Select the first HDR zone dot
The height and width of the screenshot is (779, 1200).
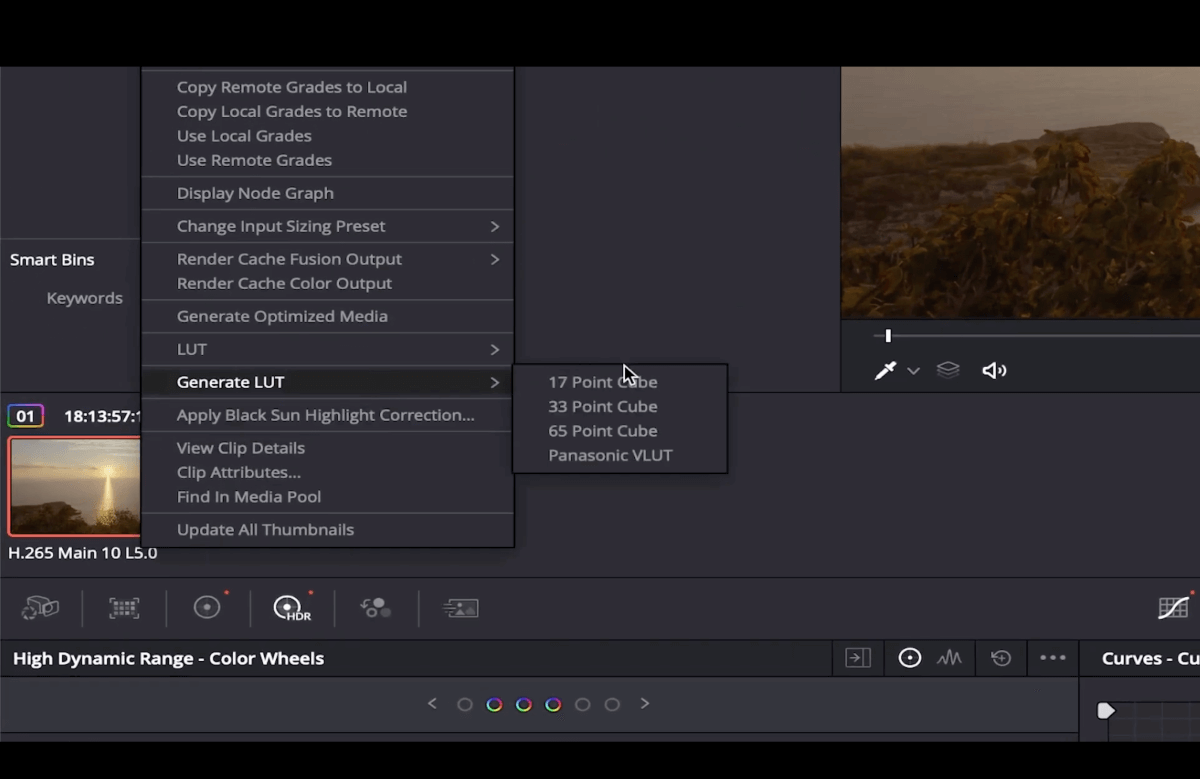[464, 705]
